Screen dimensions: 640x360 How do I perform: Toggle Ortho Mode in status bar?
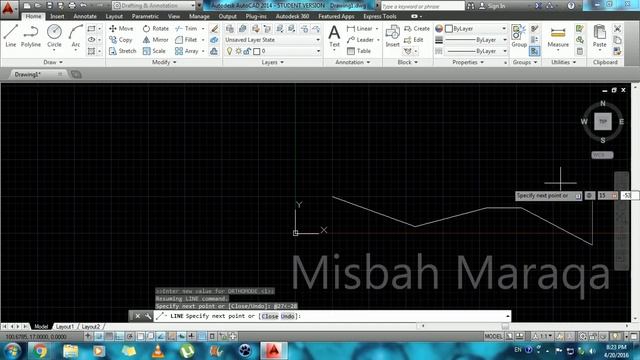tap(119, 336)
